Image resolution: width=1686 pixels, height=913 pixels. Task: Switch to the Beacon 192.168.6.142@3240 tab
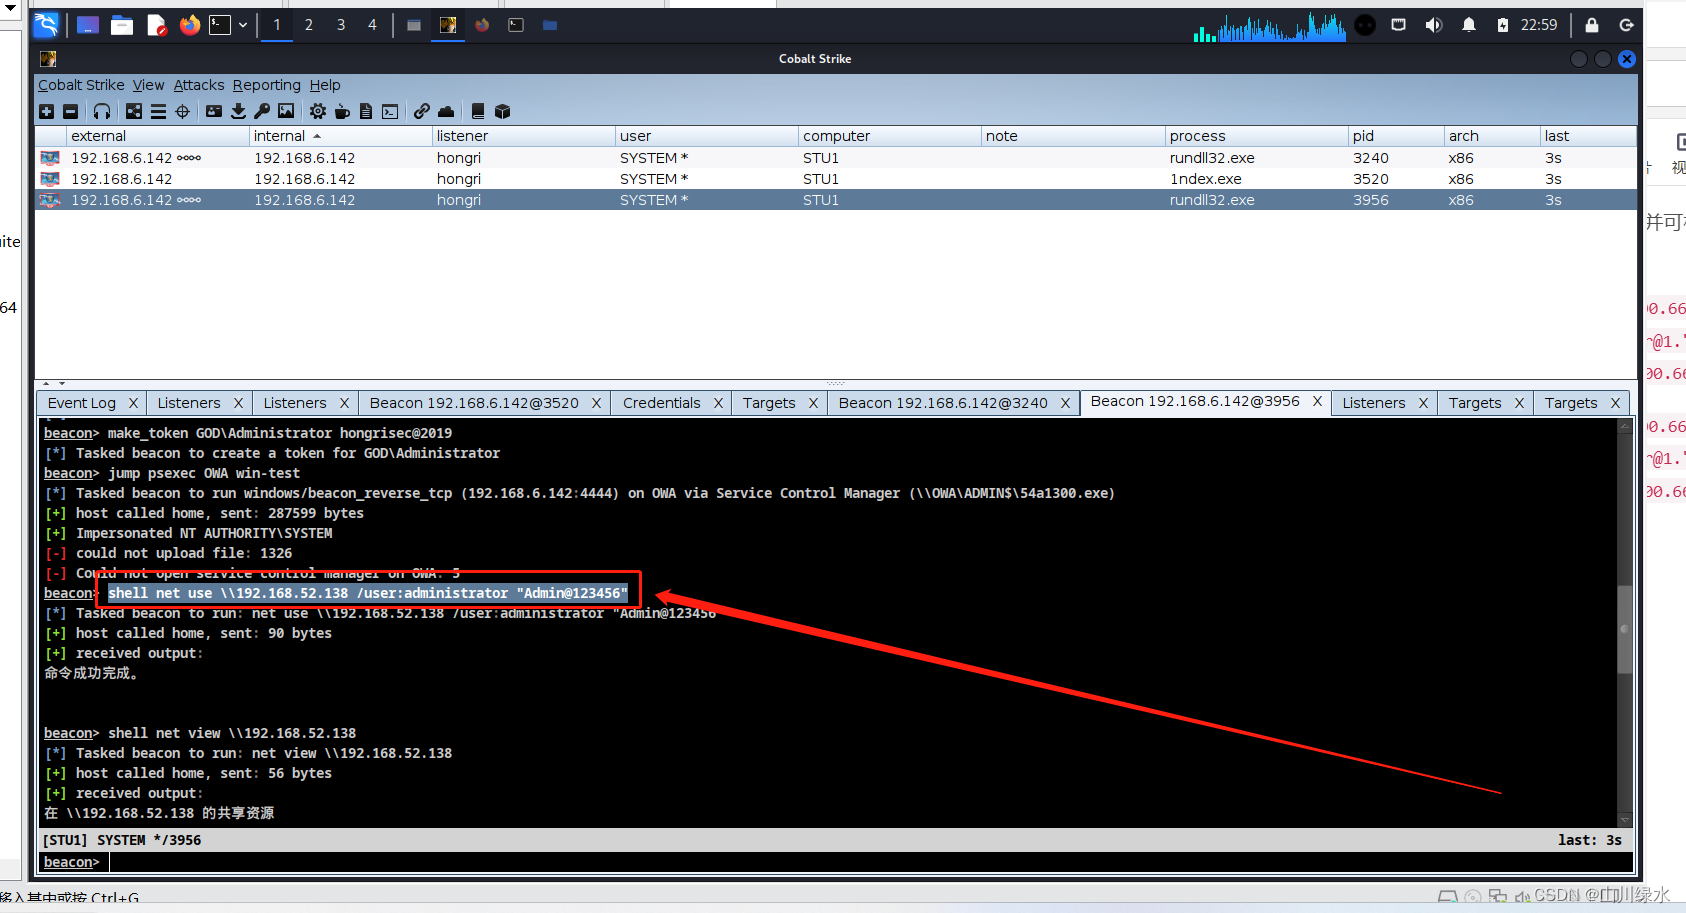tap(943, 403)
